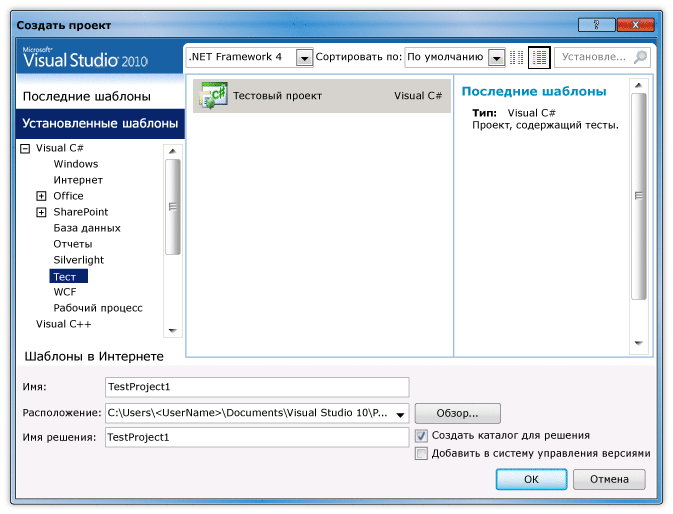
Task: Click the OK button
Action: (531, 479)
